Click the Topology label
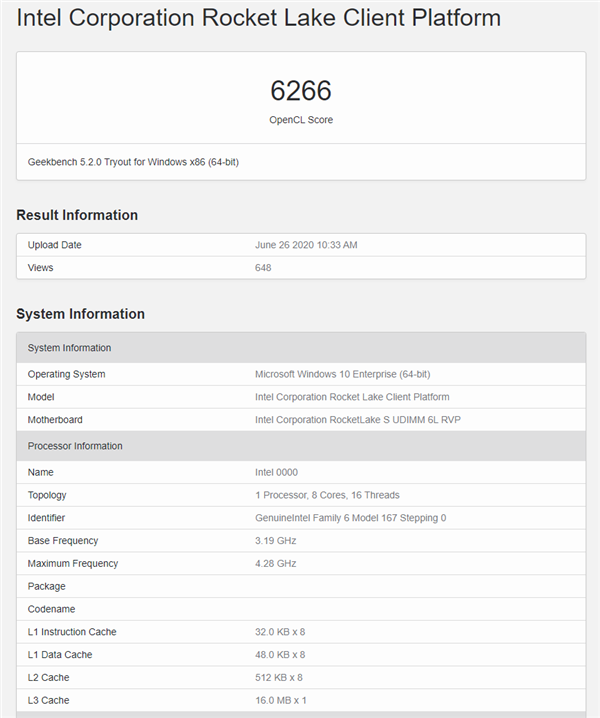The width and height of the screenshot is (600, 718). 47,495
